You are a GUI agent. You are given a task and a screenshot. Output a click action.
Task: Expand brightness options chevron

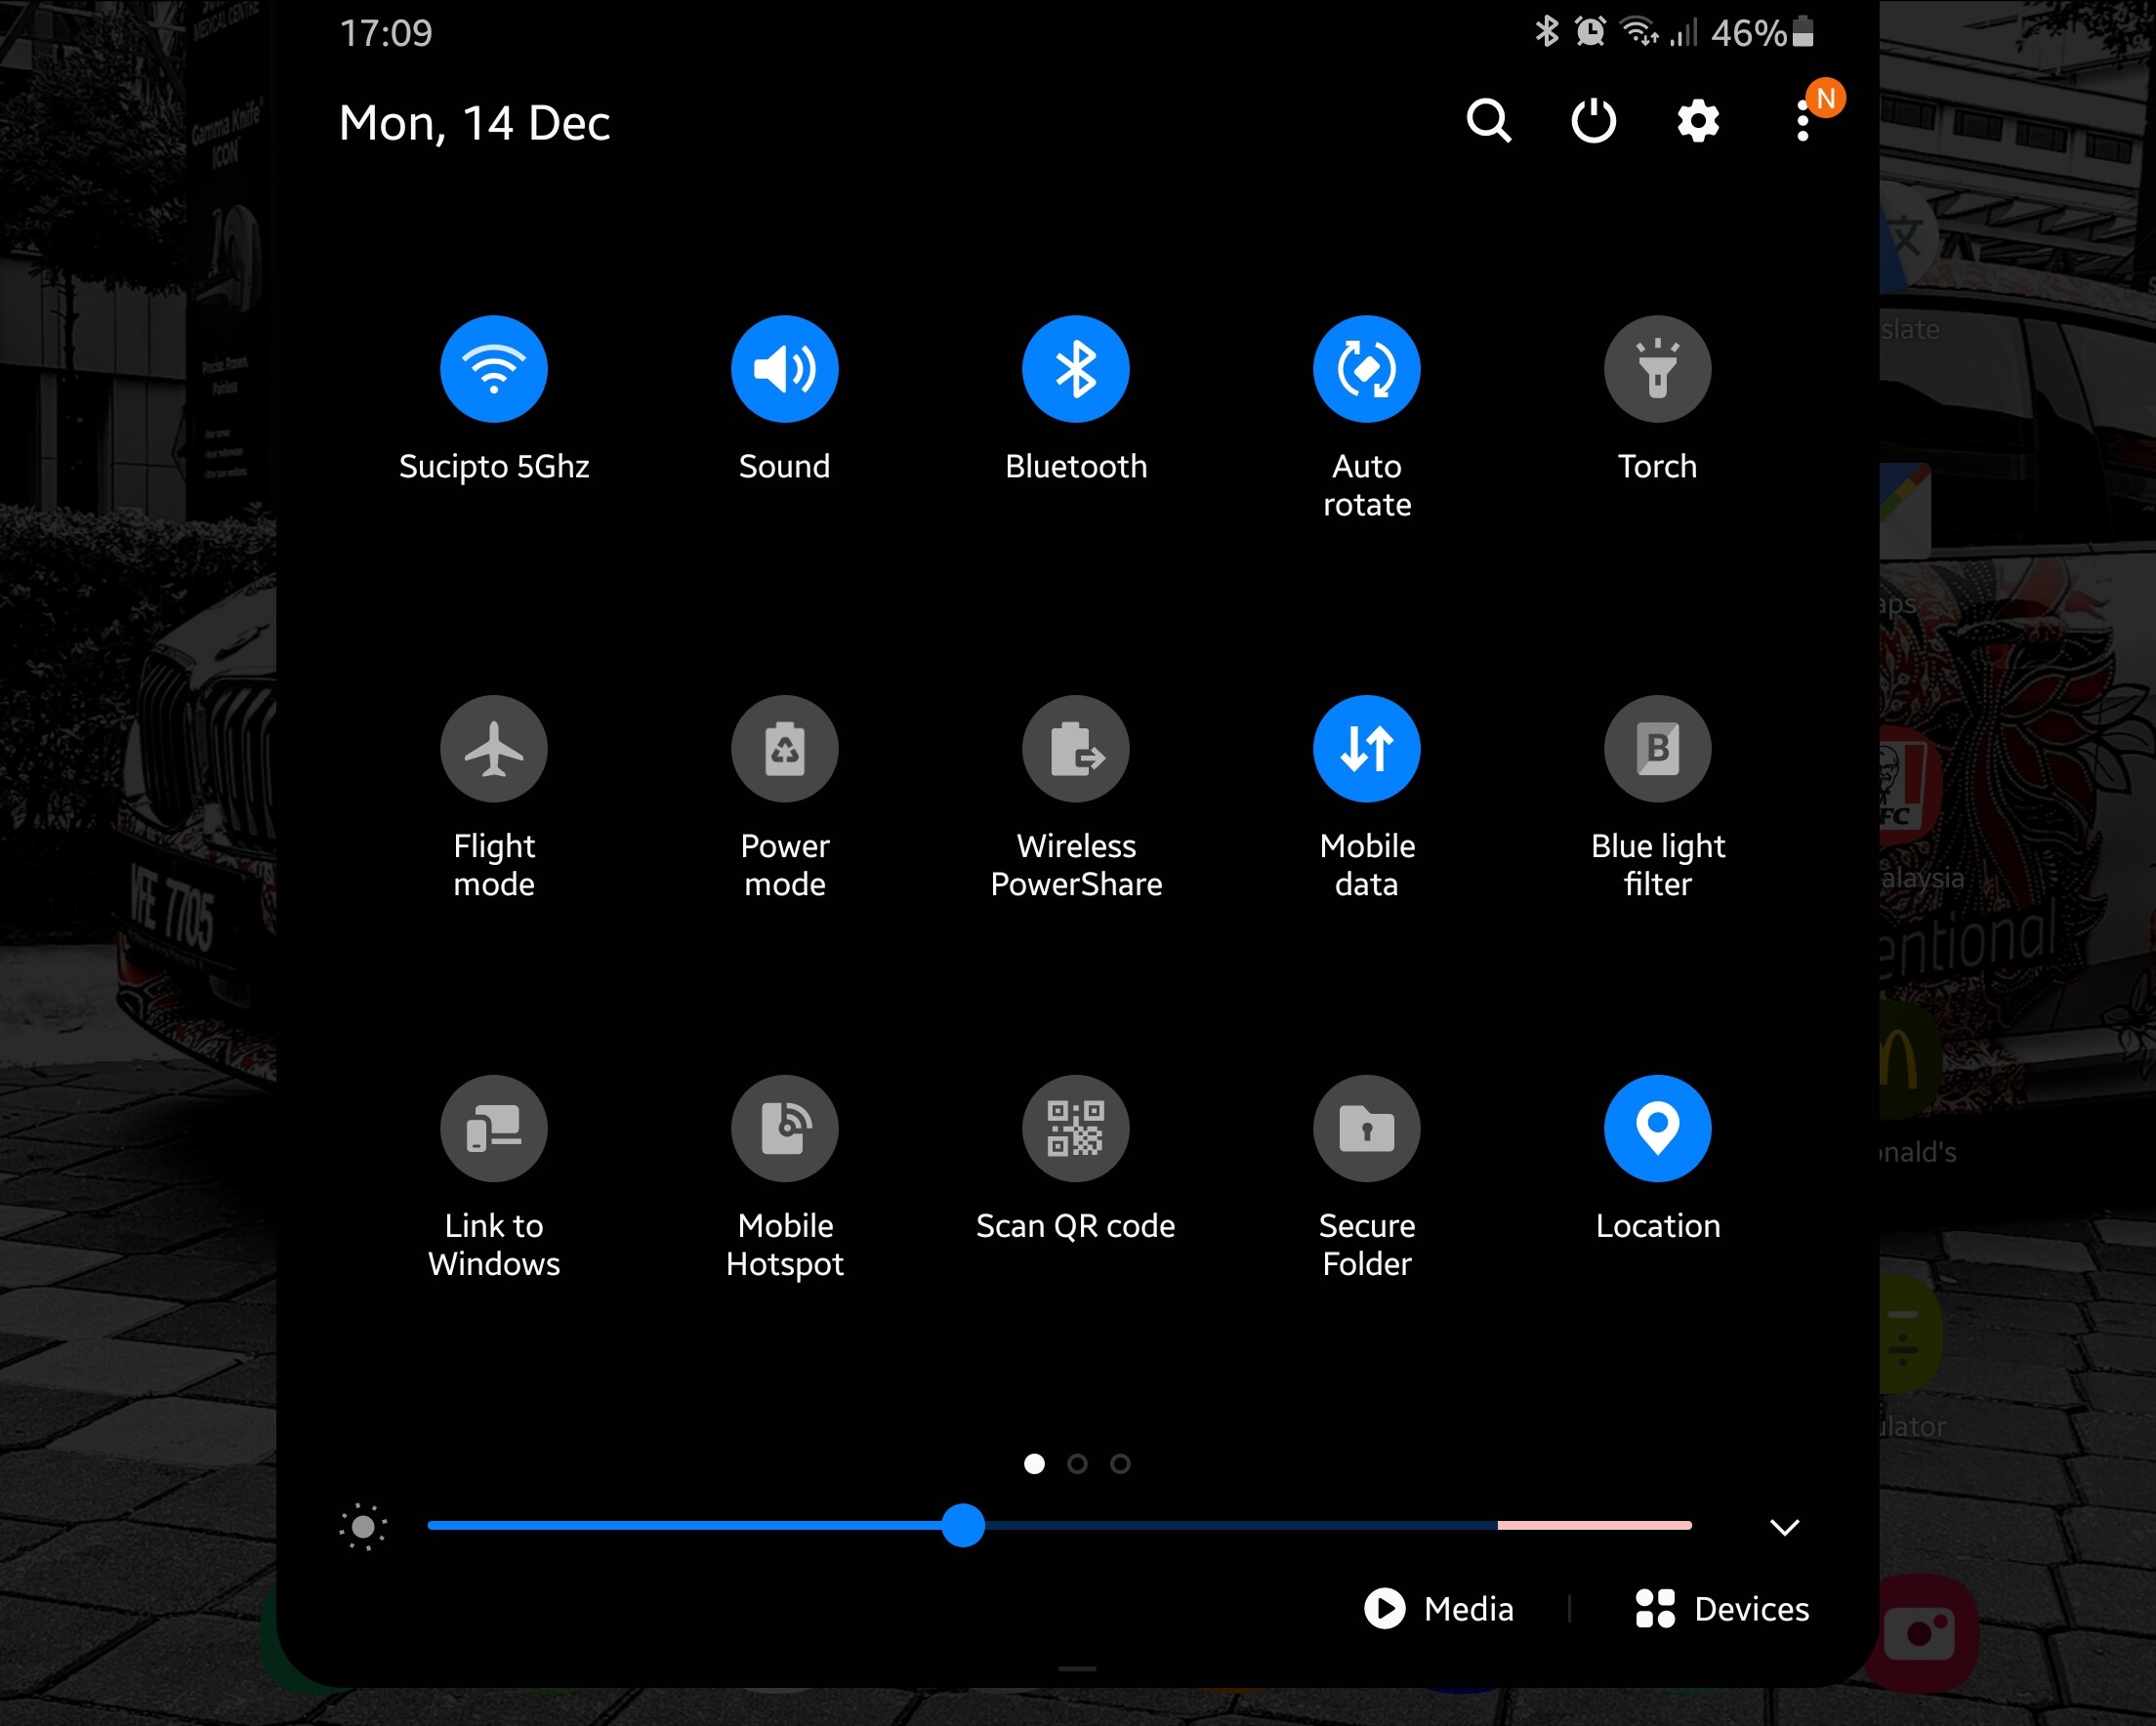pyautogui.click(x=1784, y=1526)
